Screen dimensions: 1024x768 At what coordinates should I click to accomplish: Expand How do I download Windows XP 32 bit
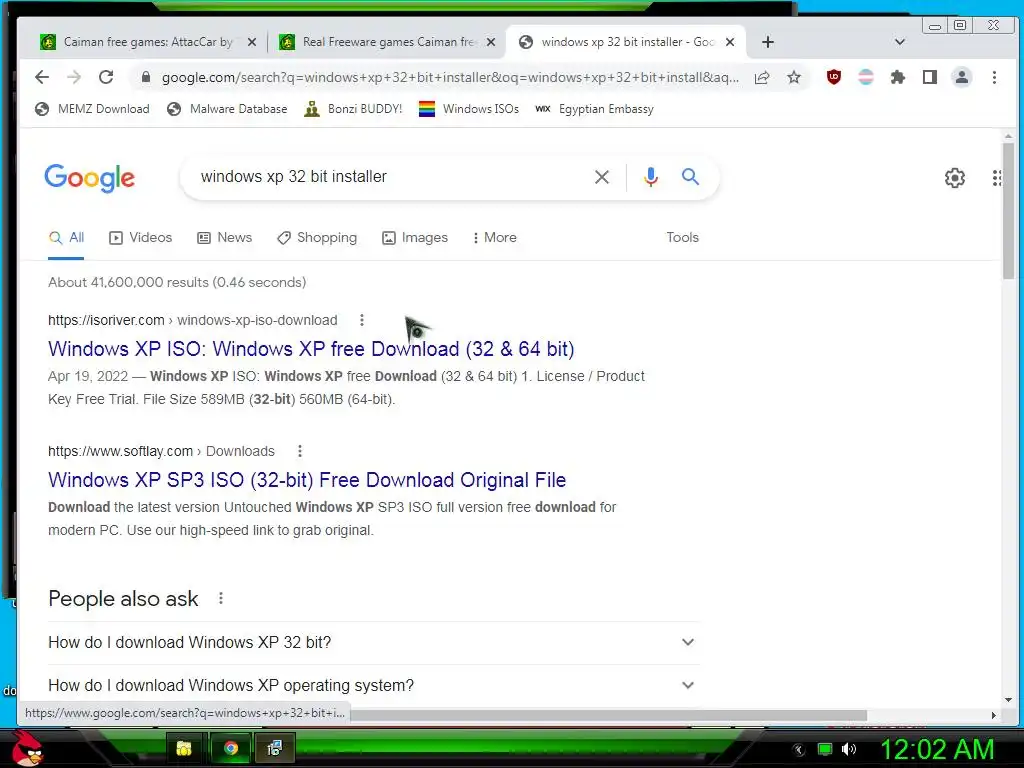pos(372,643)
